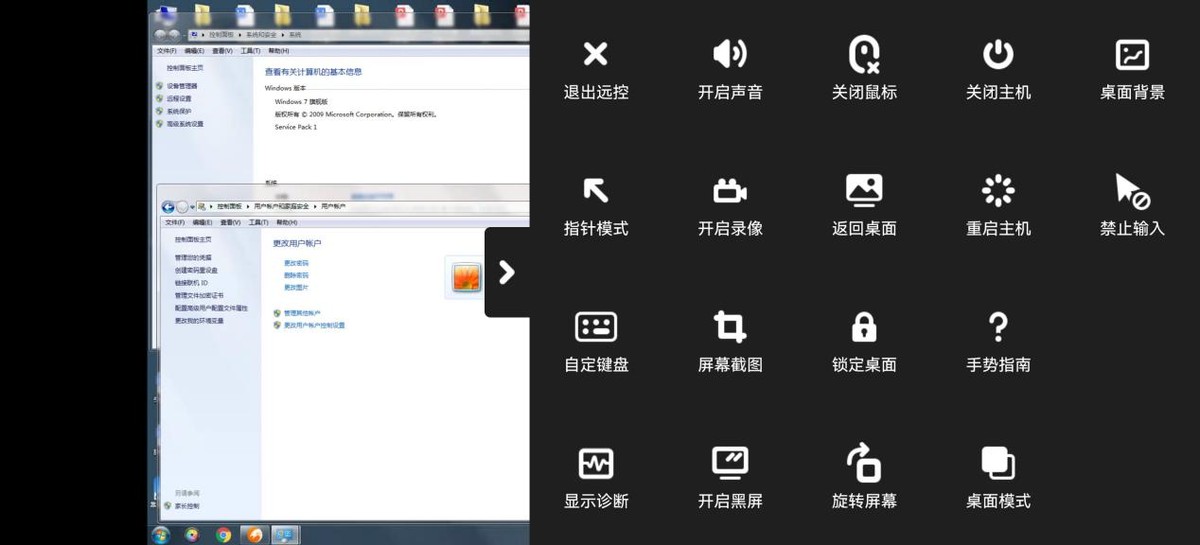This screenshot has height=545, width=1200.
Task: Lock the desktop via 锁定桌面
Action: point(864,343)
